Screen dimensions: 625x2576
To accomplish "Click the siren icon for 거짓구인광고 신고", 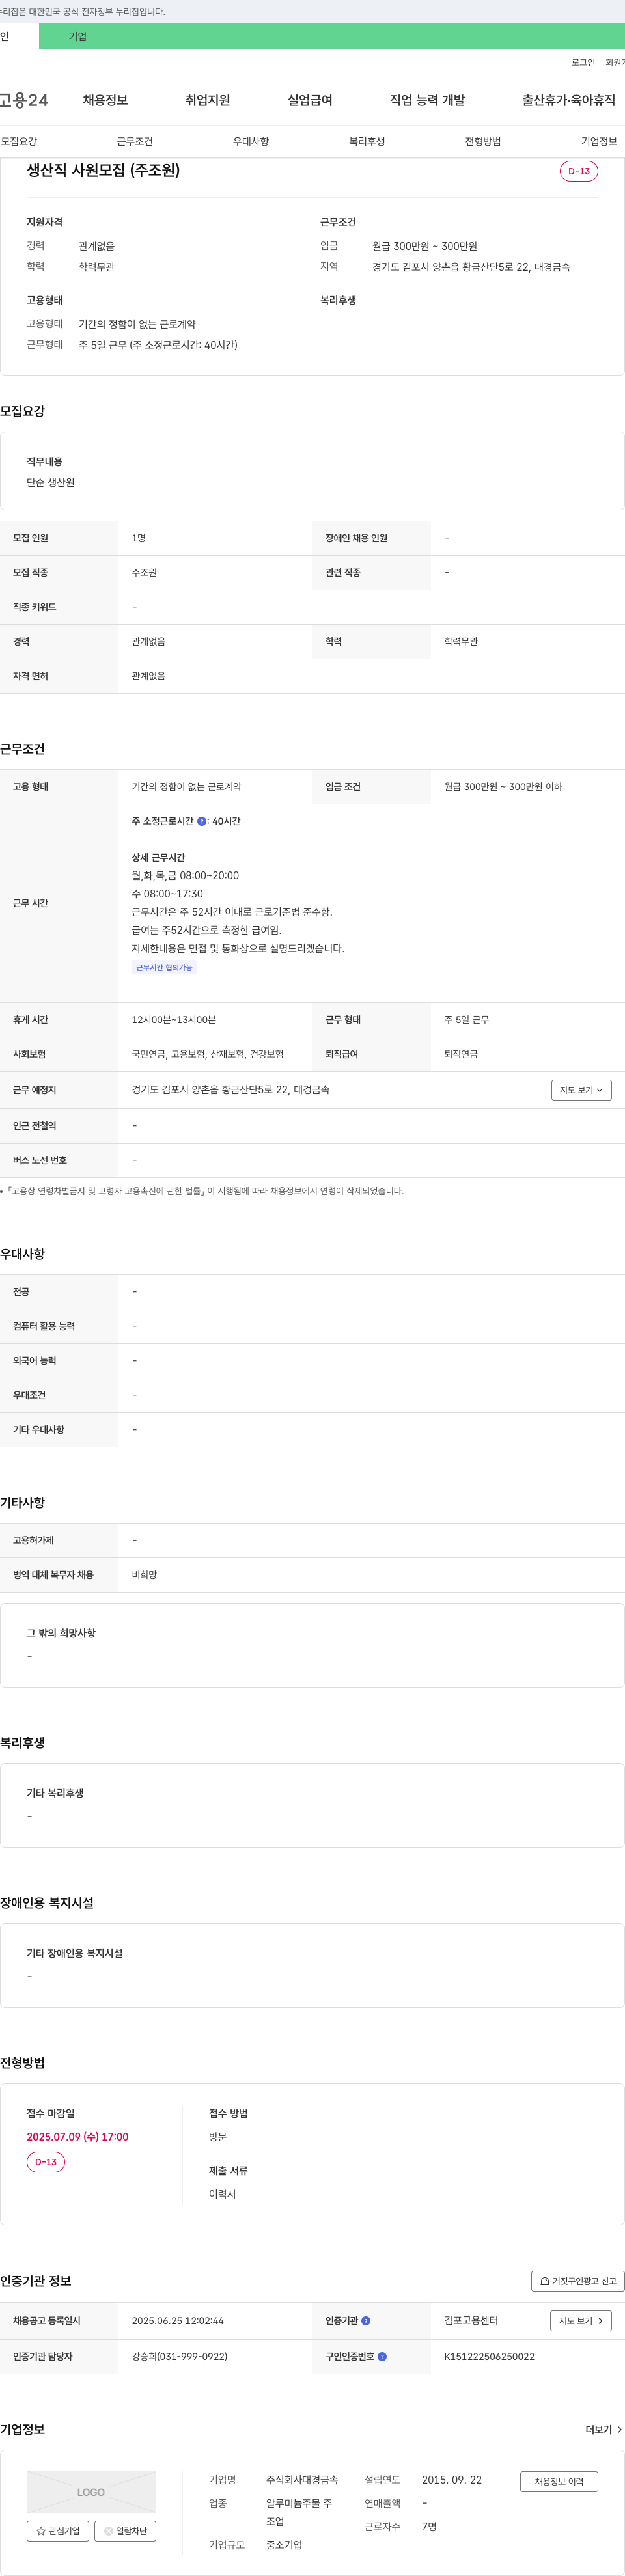I will (x=544, y=2281).
